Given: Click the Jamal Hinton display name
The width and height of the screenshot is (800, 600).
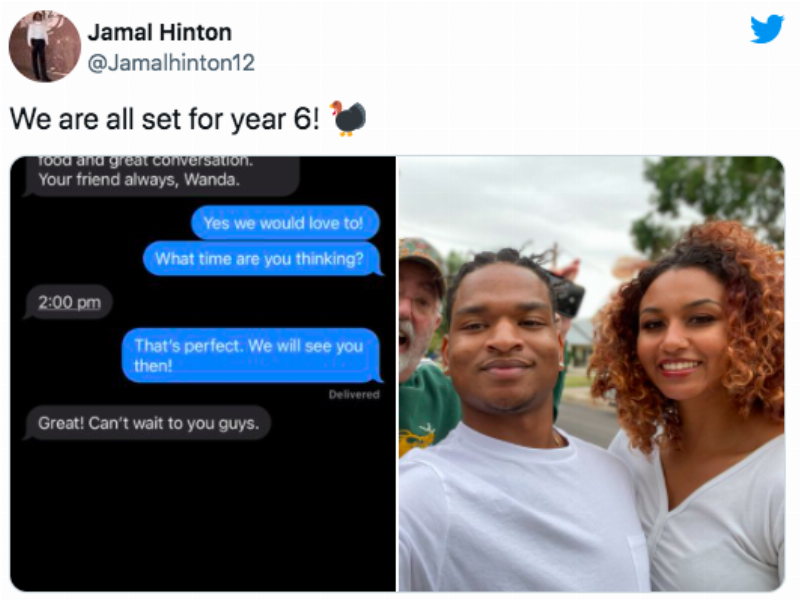Looking at the screenshot, I should [x=160, y=32].
